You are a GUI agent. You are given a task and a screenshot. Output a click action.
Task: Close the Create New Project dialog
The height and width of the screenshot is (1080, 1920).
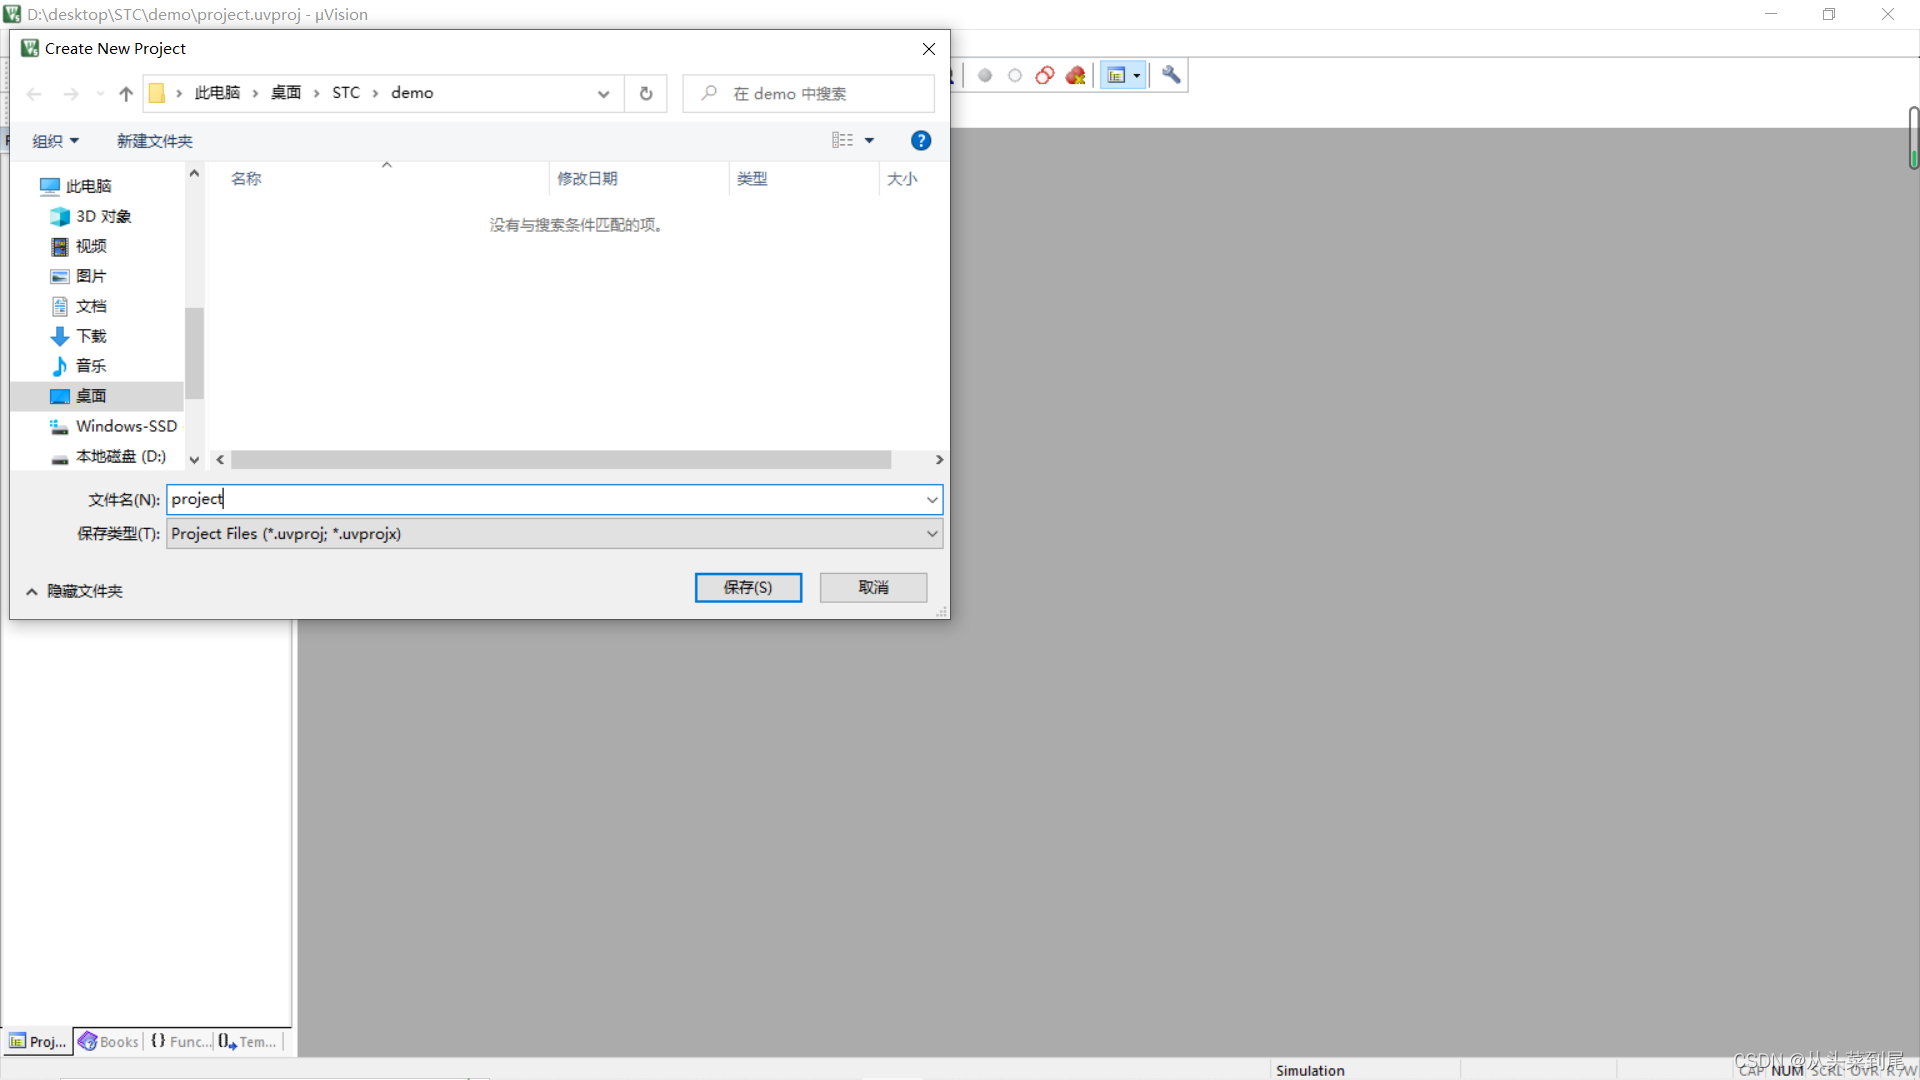tap(929, 49)
